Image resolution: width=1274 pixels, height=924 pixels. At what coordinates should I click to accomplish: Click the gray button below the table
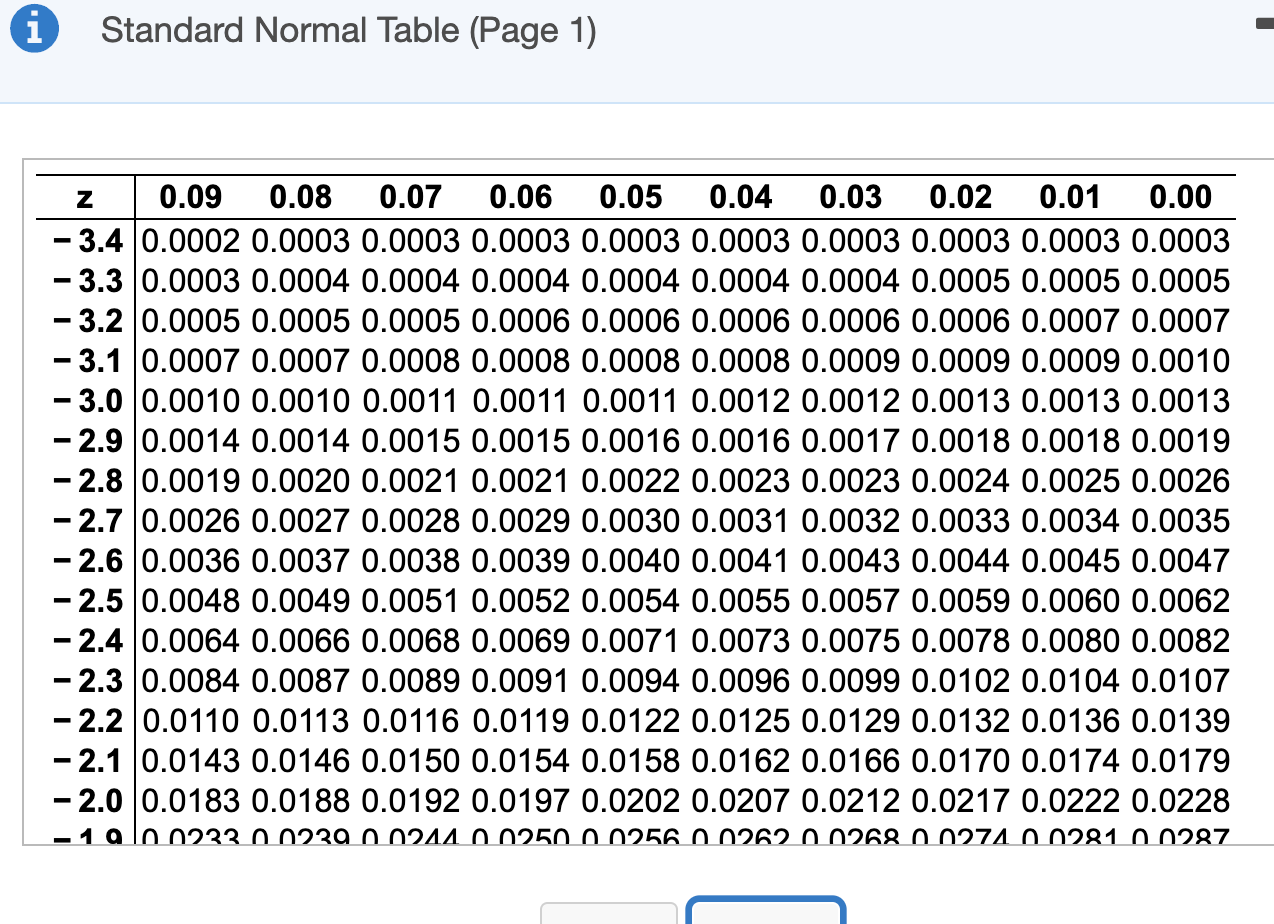coord(610,913)
